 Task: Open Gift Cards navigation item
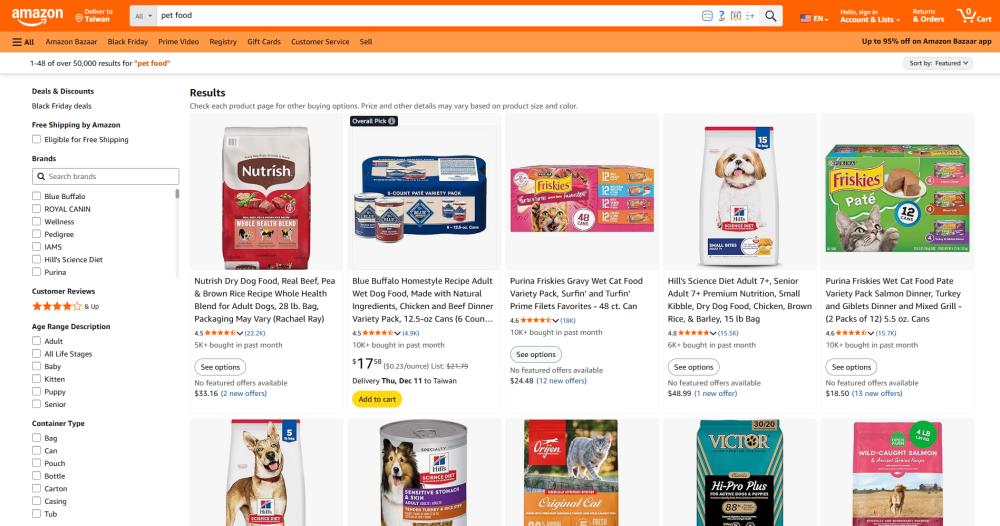[x=264, y=42]
